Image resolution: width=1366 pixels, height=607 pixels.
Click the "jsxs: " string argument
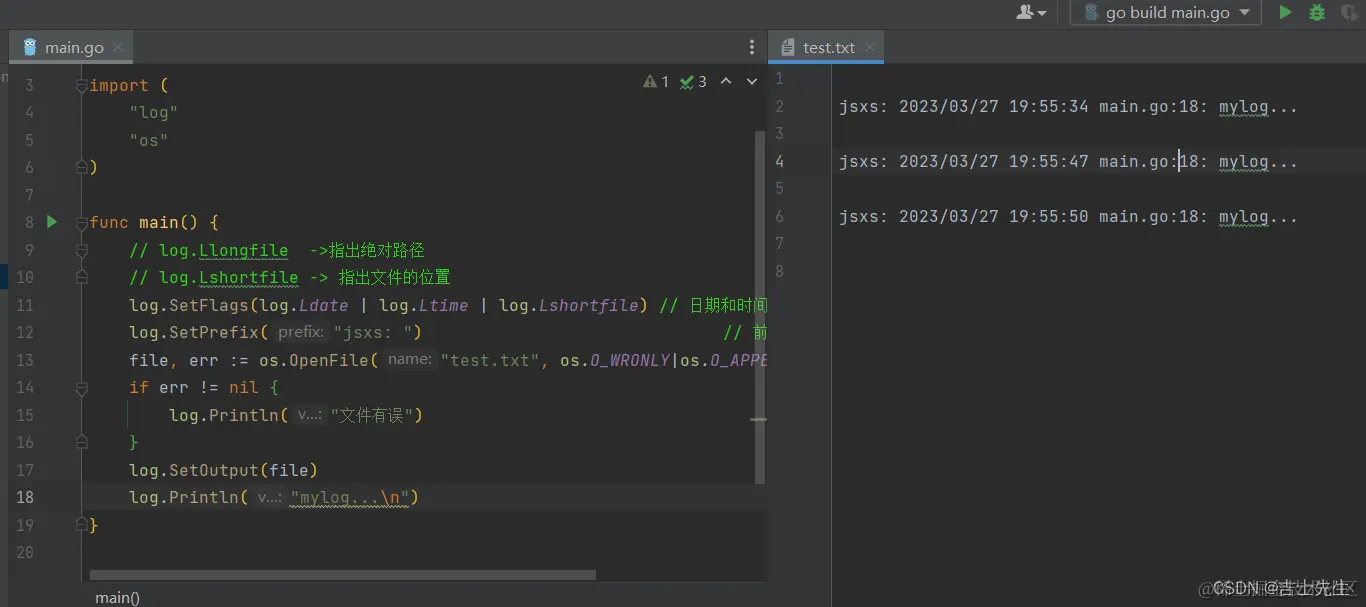pos(372,332)
